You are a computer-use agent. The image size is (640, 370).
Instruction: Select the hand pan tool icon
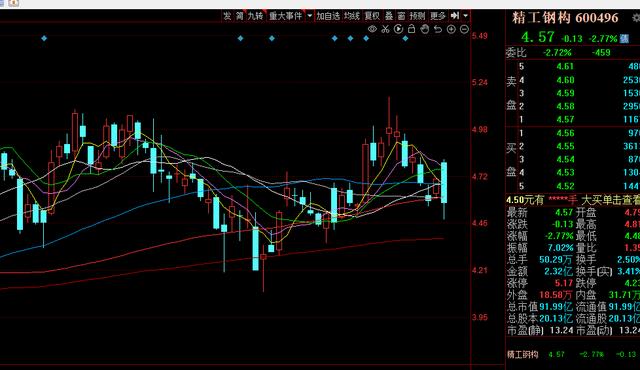(x=424, y=29)
